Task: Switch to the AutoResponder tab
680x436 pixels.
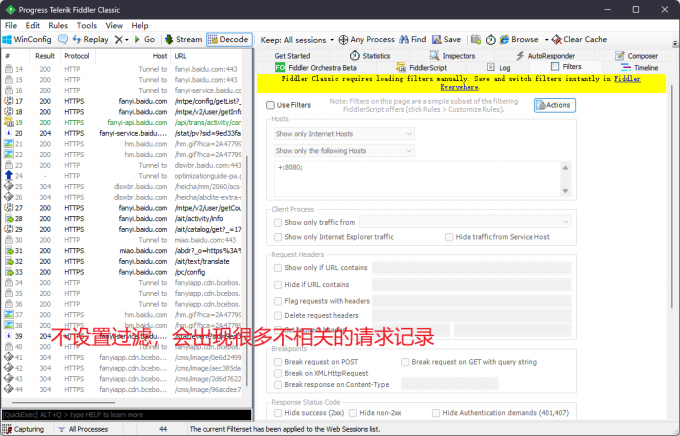Action: point(545,56)
